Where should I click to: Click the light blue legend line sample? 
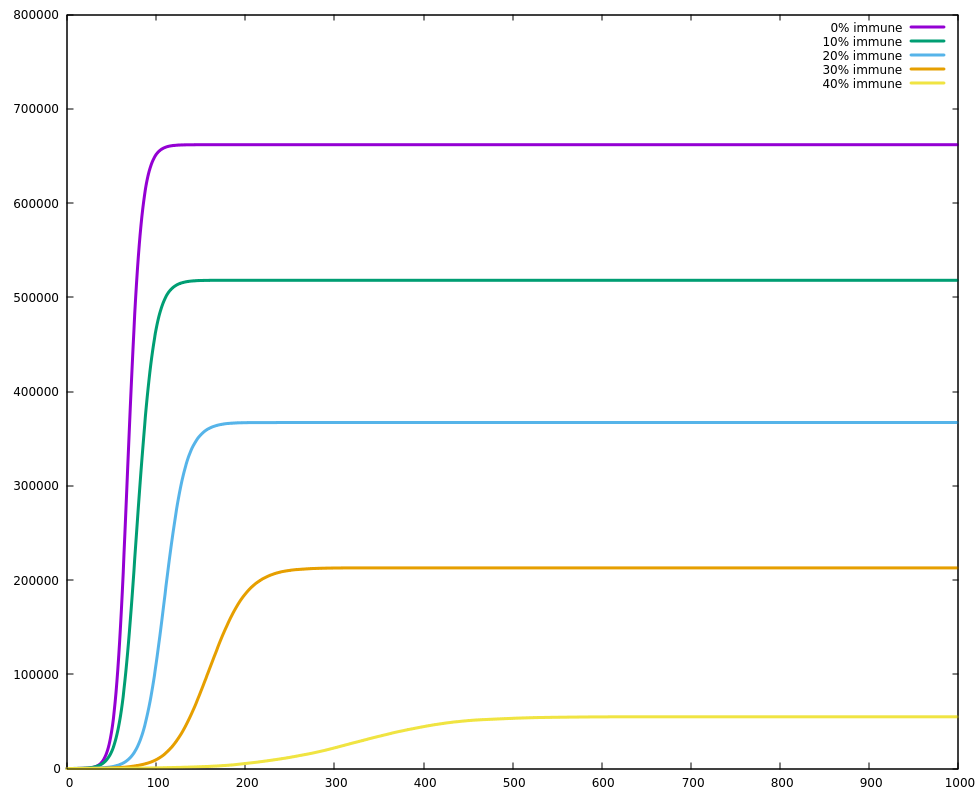coord(927,55)
